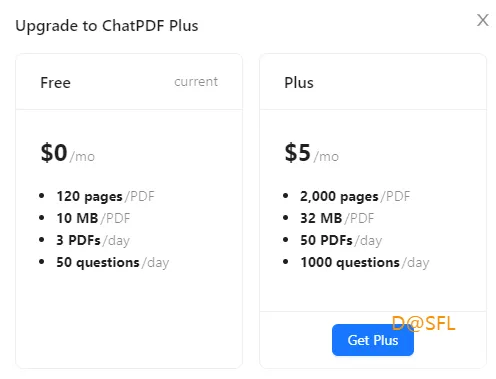This screenshot has height=379, width=496.
Task: Click the 1000 questions /day item
Action: (x=365, y=263)
